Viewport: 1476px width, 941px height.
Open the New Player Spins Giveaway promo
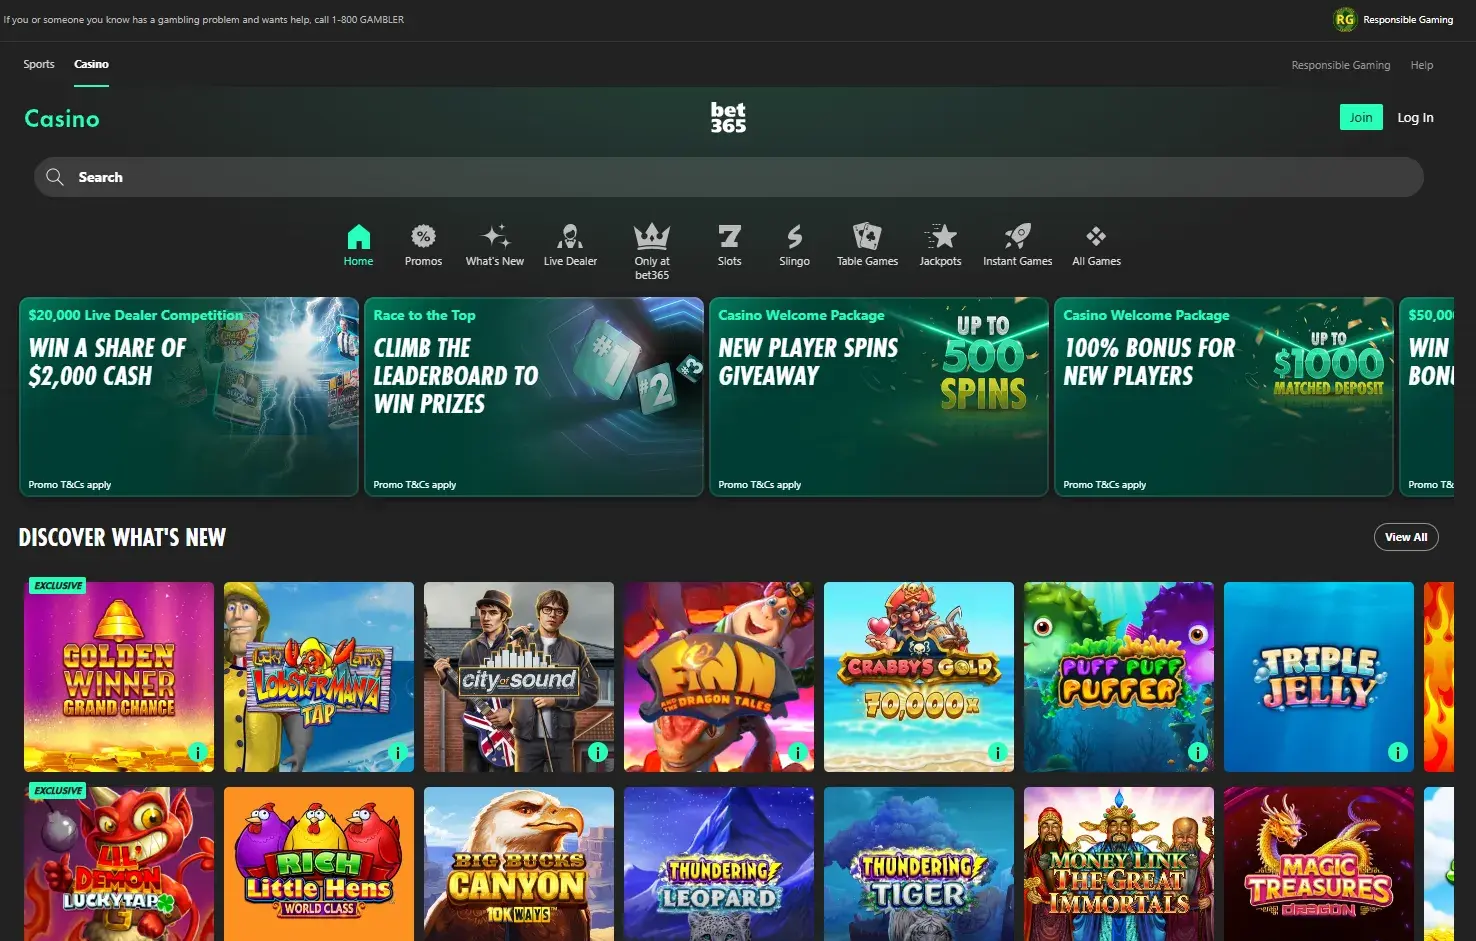pos(879,397)
